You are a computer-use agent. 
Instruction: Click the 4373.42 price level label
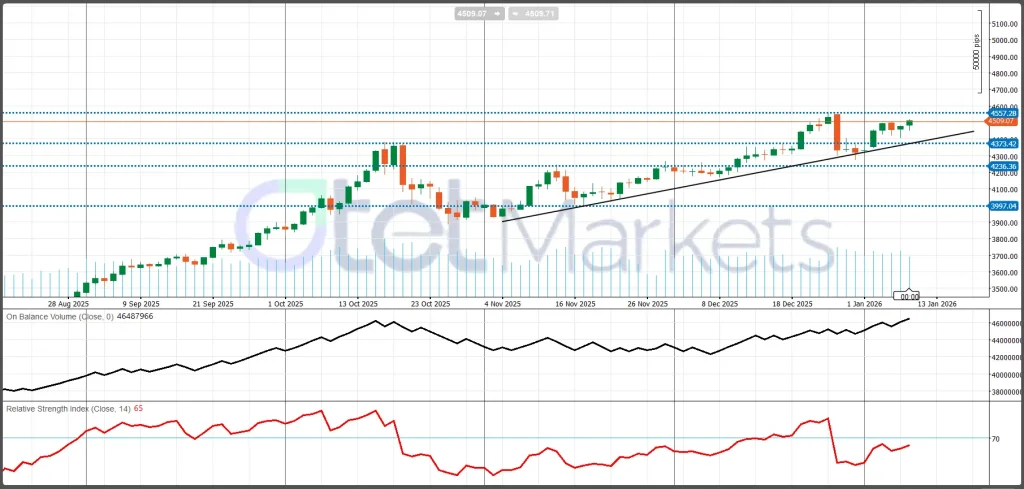[x=1002, y=144]
